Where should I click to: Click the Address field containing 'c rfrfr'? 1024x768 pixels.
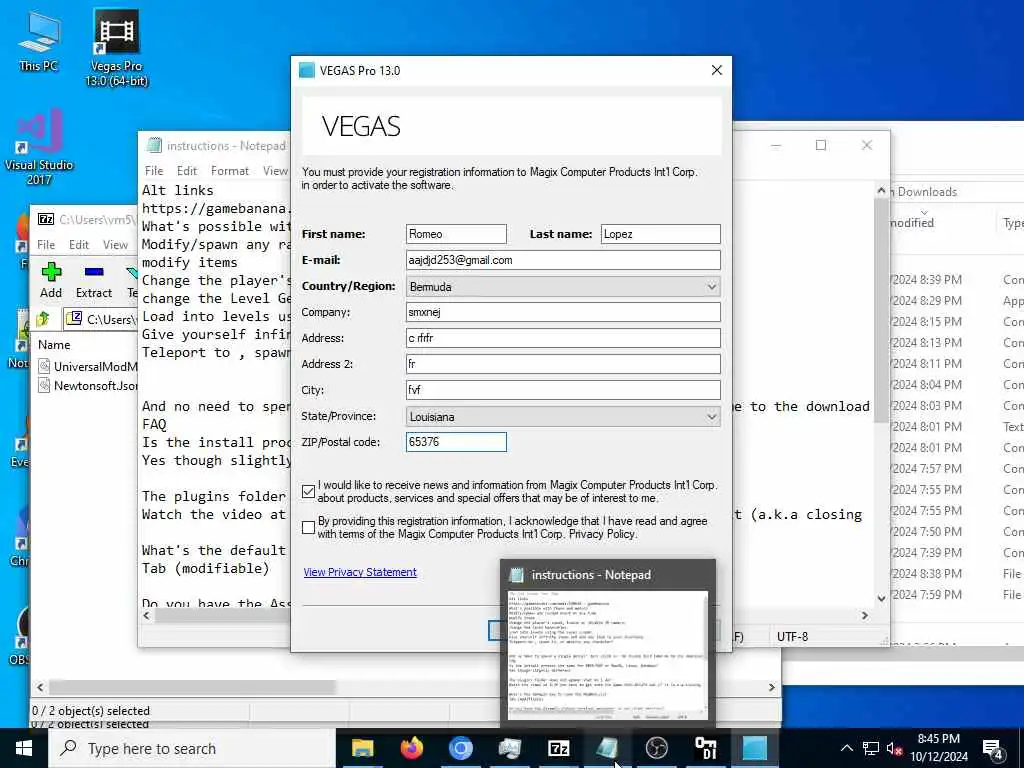pos(563,338)
